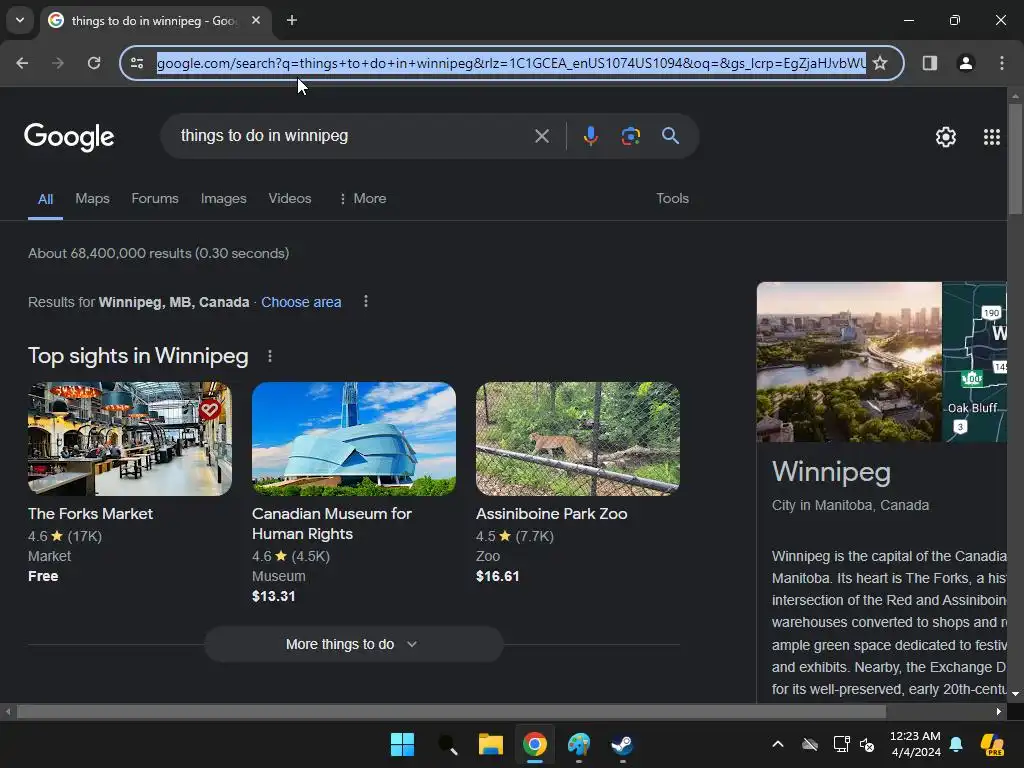Switch to the Forums tab
This screenshot has height=768, width=1024.
point(155,199)
